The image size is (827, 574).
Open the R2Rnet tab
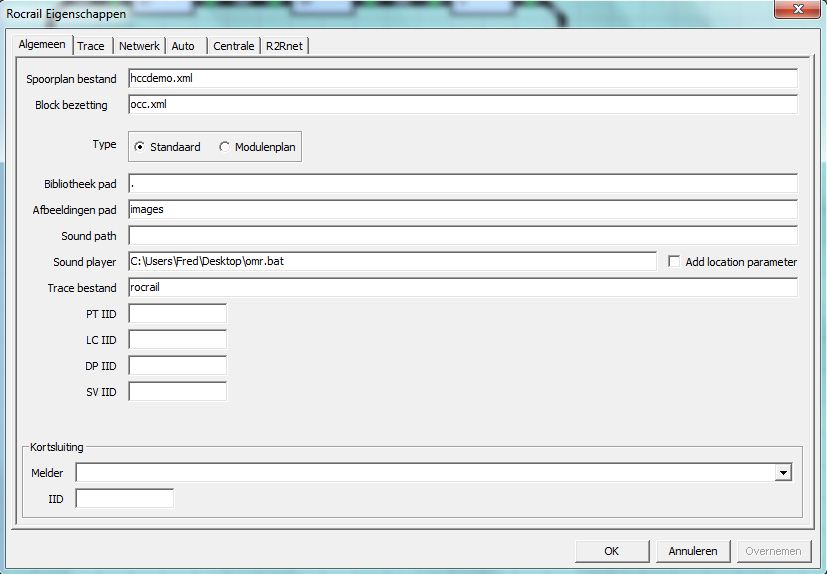[287, 46]
